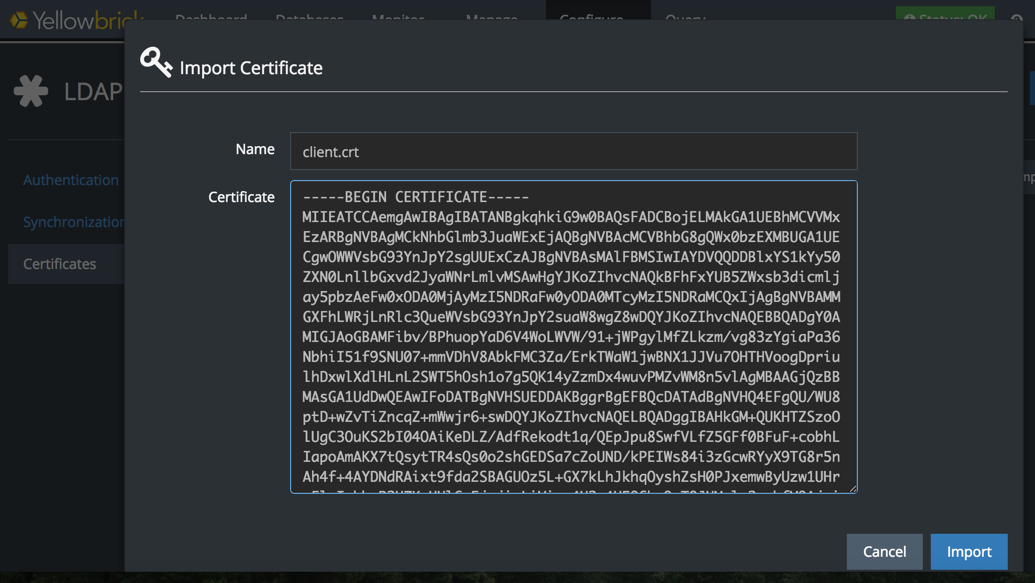Click the LDAP asterisk icon

click(x=31, y=91)
